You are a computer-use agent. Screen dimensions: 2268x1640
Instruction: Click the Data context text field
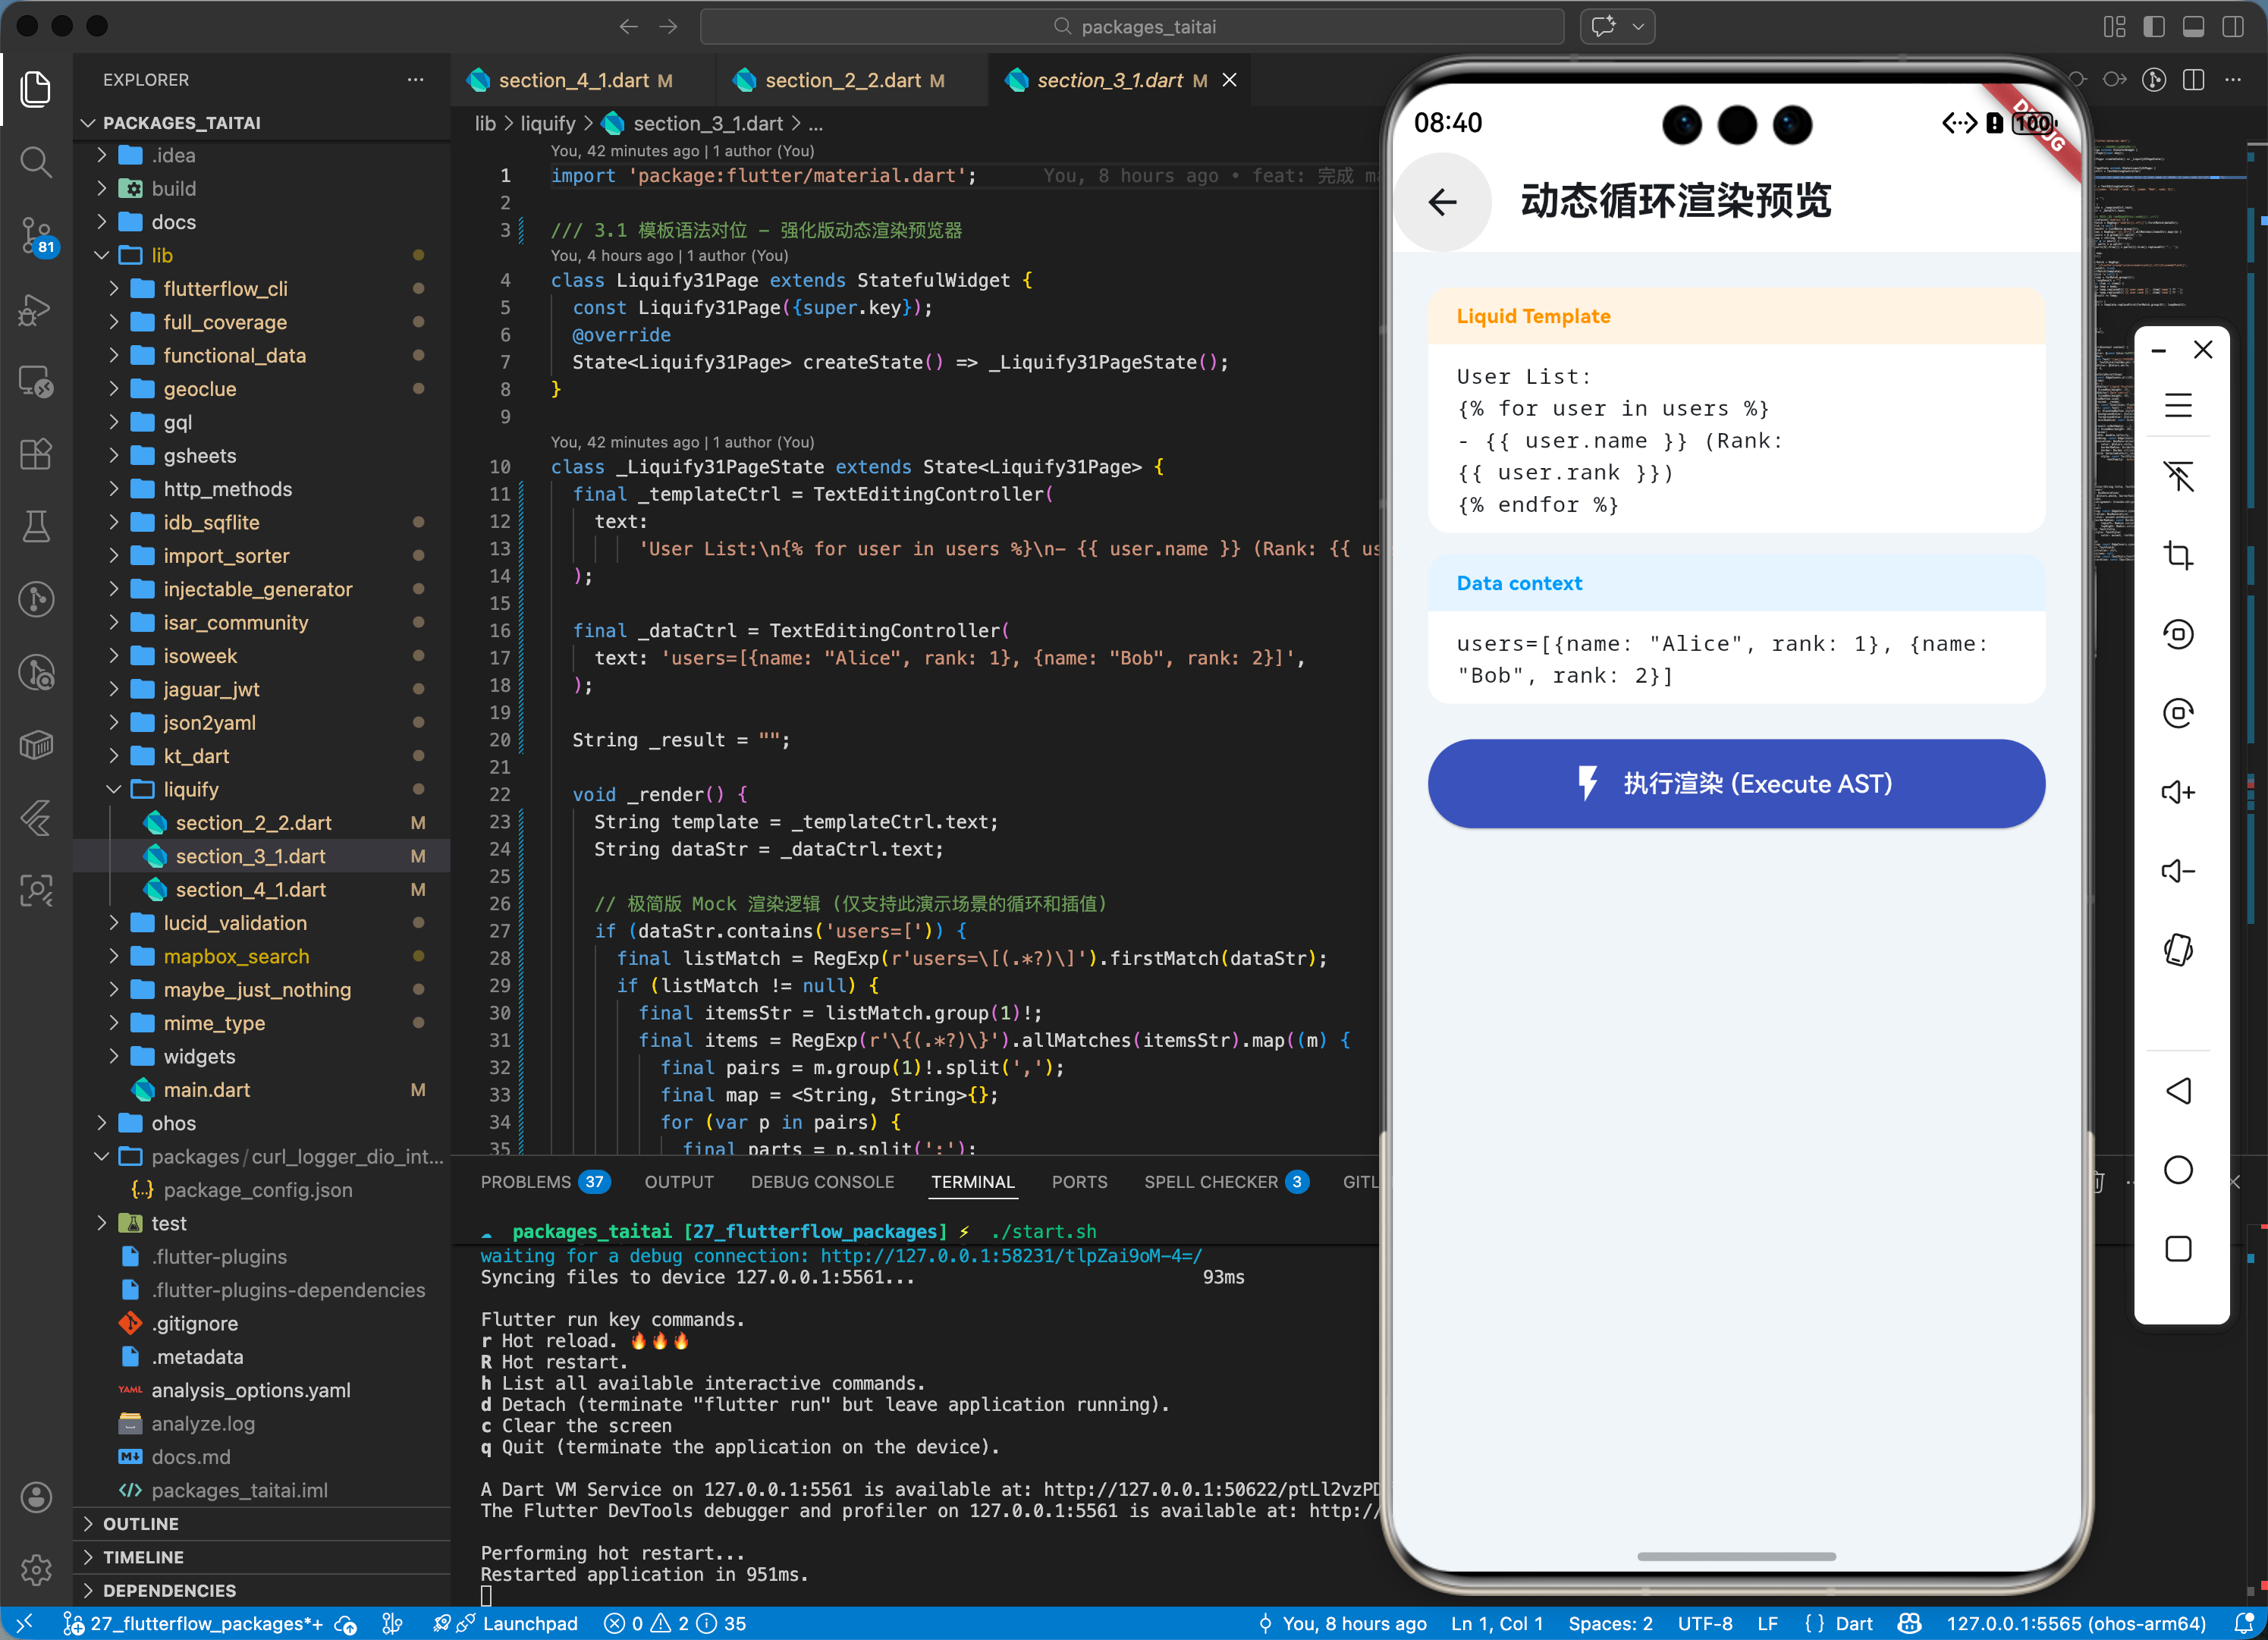coord(1735,659)
